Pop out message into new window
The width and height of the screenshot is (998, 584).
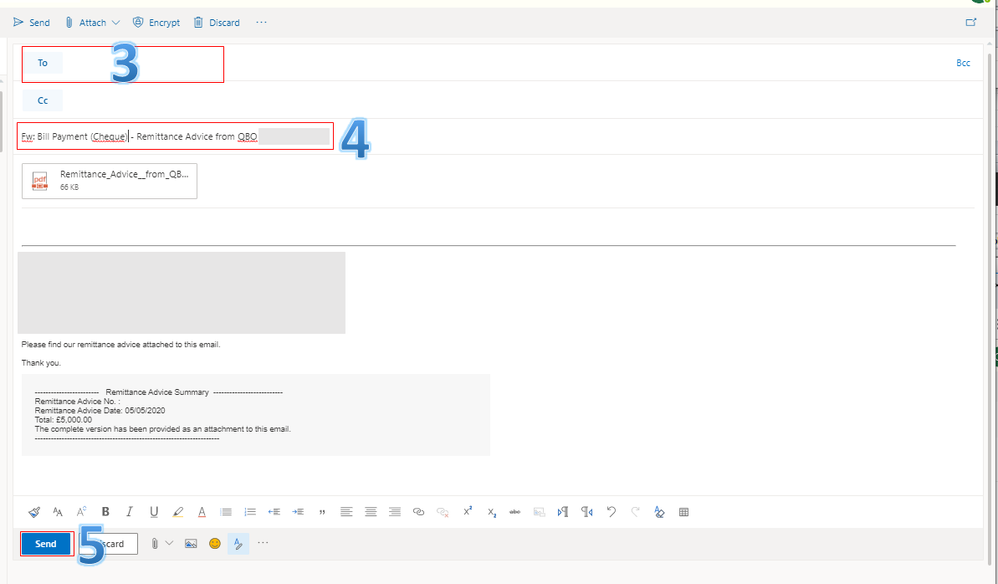(971, 22)
